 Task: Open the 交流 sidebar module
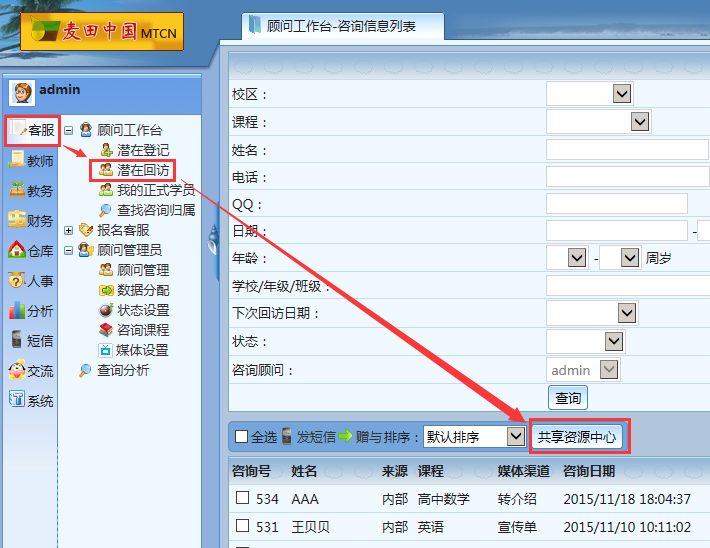(x=31, y=371)
